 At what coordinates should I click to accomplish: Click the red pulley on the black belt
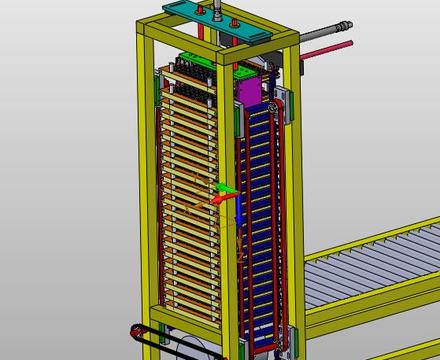[136, 332]
